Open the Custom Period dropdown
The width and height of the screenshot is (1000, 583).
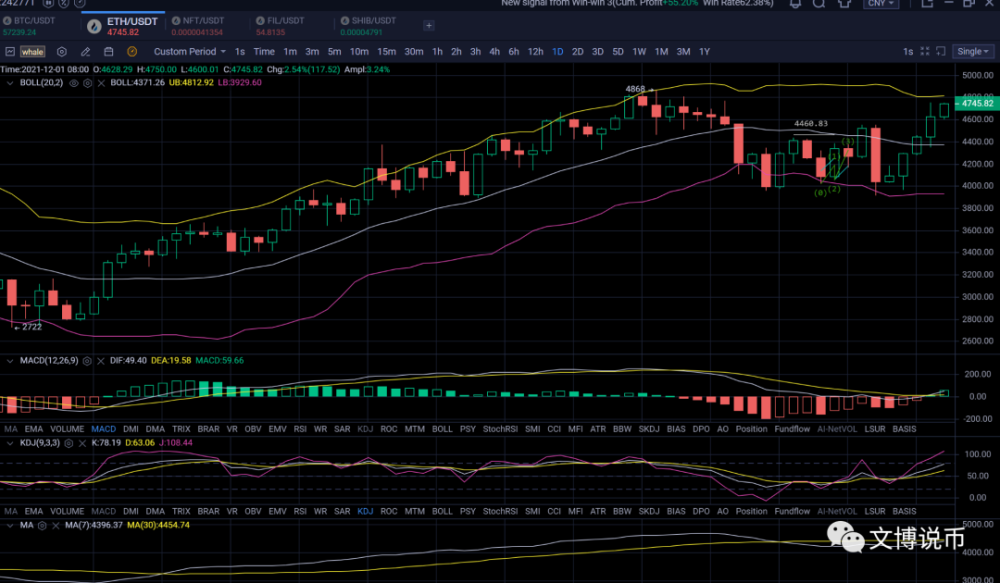point(189,52)
